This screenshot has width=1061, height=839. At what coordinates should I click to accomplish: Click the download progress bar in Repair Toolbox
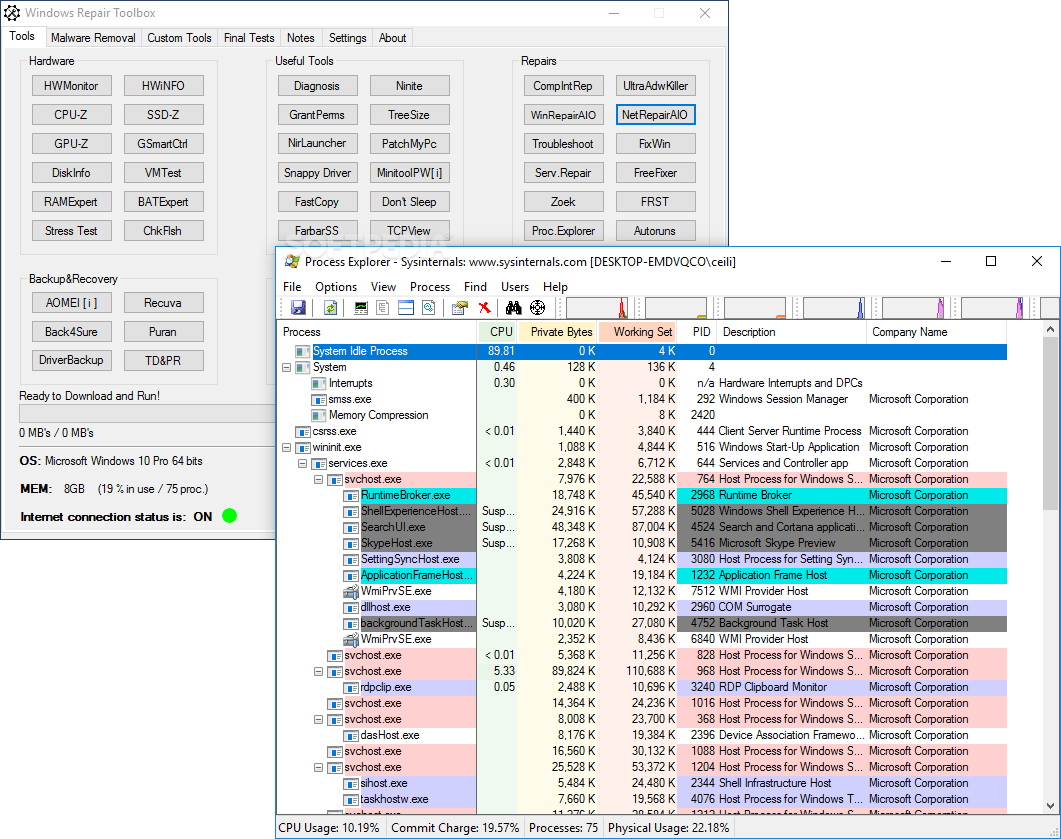tap(147, 414)
